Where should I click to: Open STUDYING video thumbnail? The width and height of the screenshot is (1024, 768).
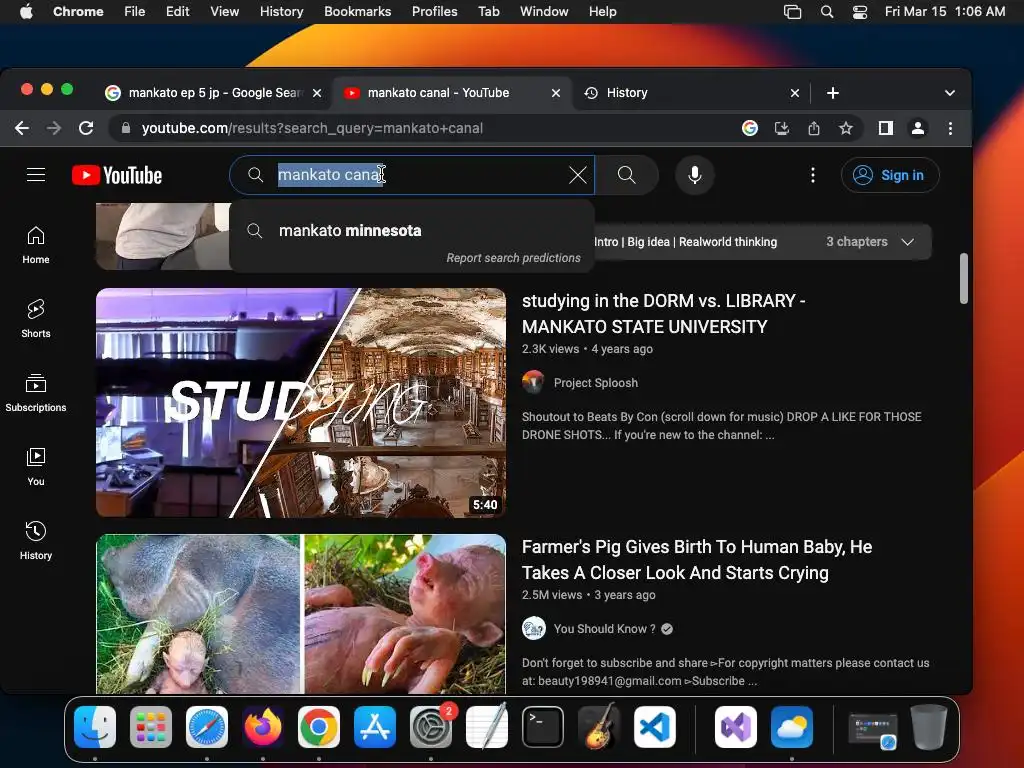301,403
